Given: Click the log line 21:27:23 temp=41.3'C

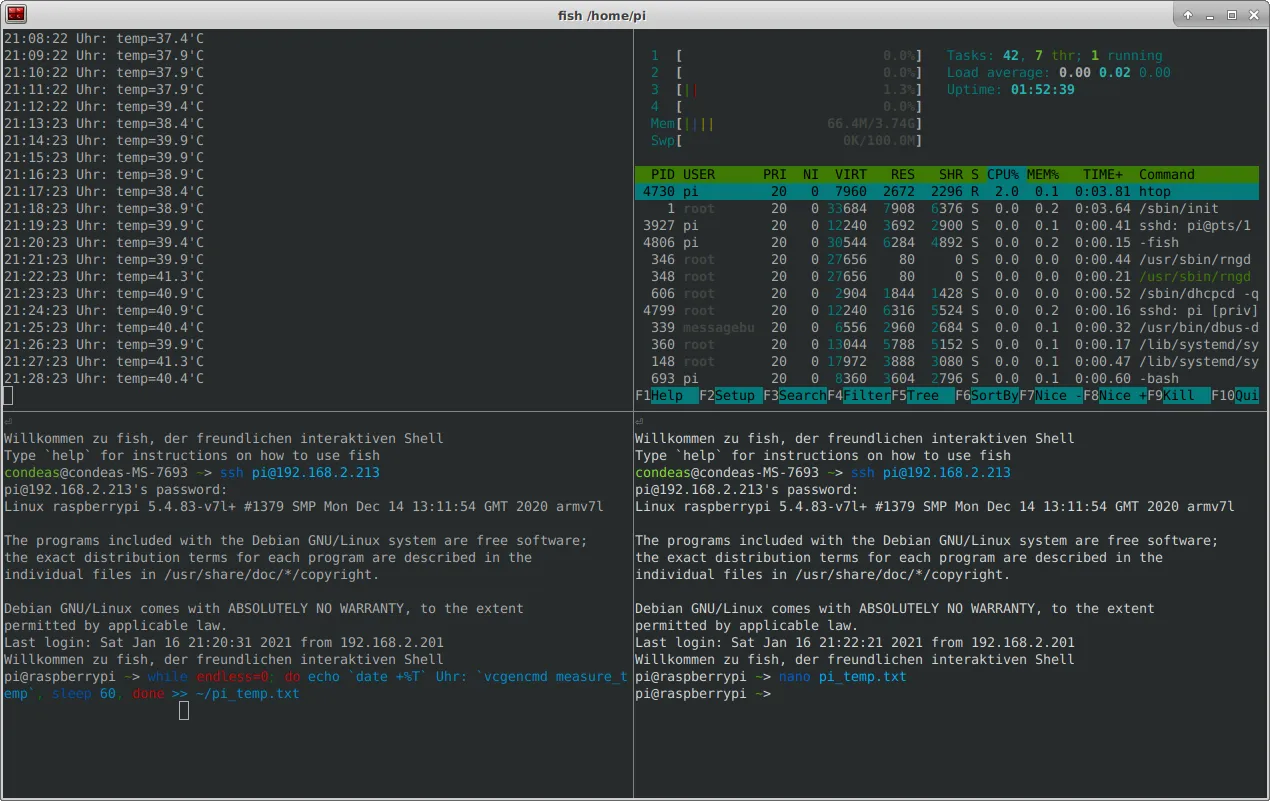Looking at the screenshot, I should pyautogui.click(x=104, y=362).
